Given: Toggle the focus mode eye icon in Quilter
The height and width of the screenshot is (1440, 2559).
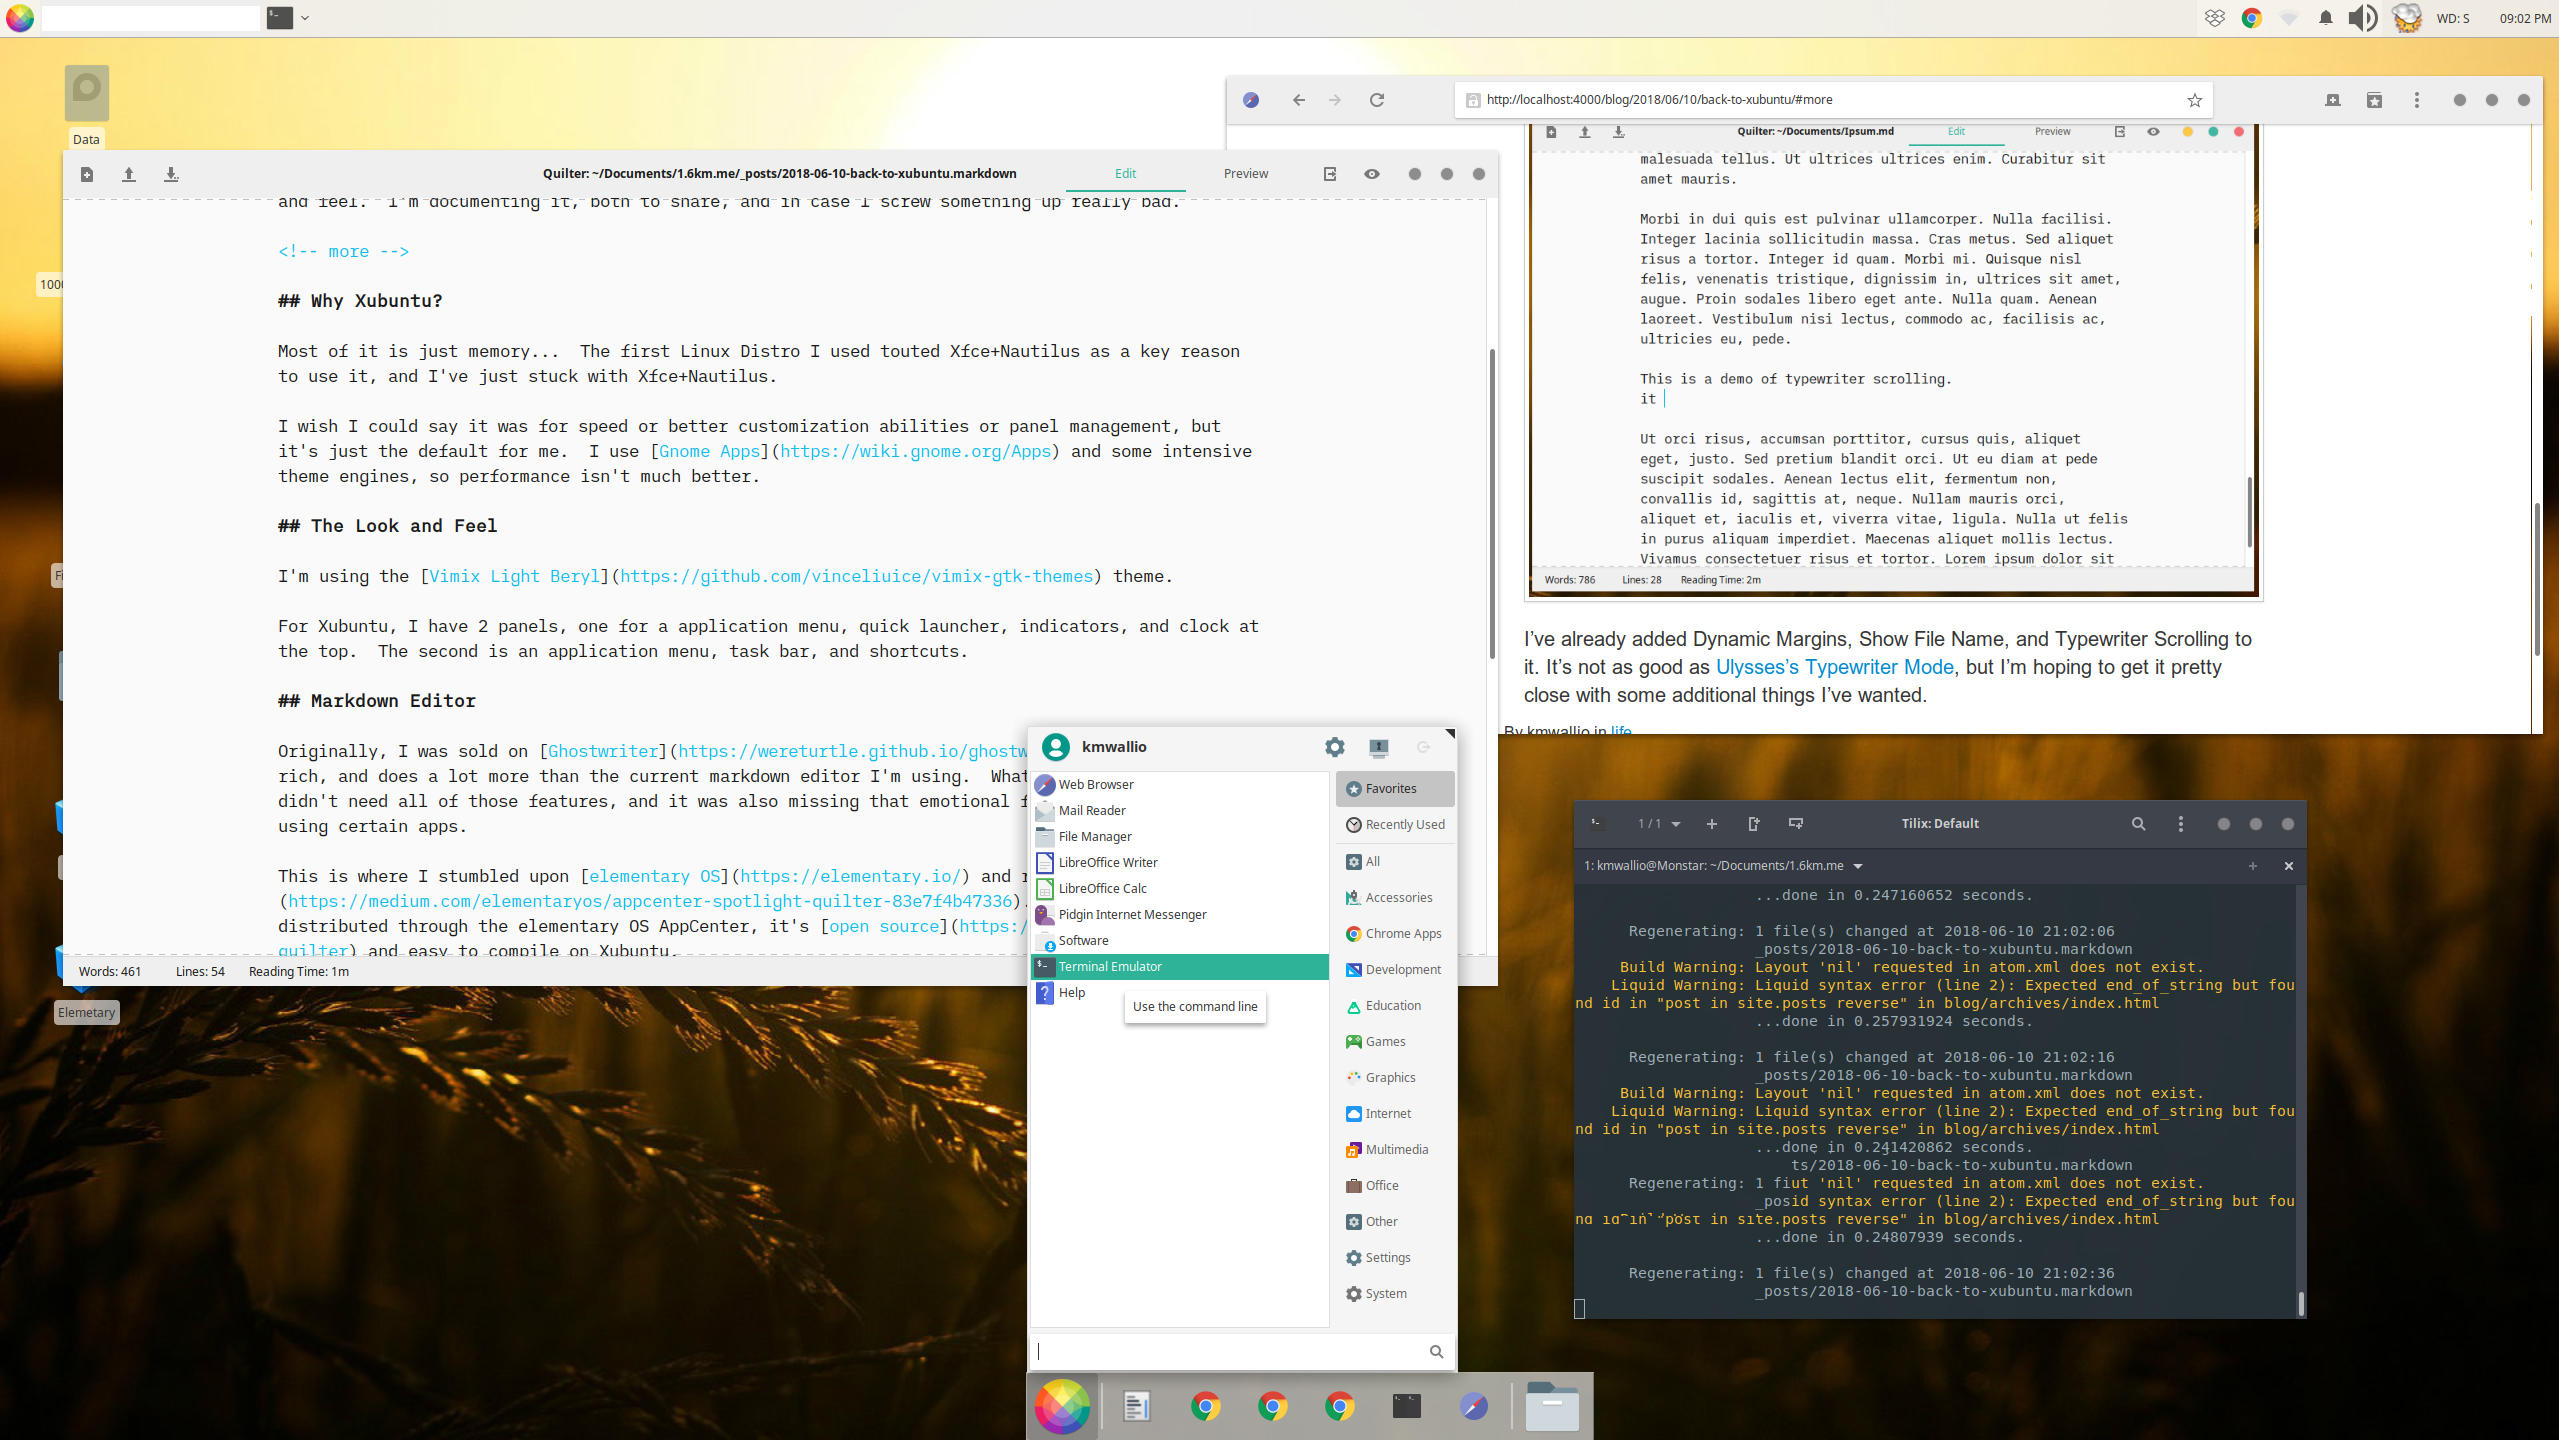Looking at the screenshot, I should click(1372, 174).
